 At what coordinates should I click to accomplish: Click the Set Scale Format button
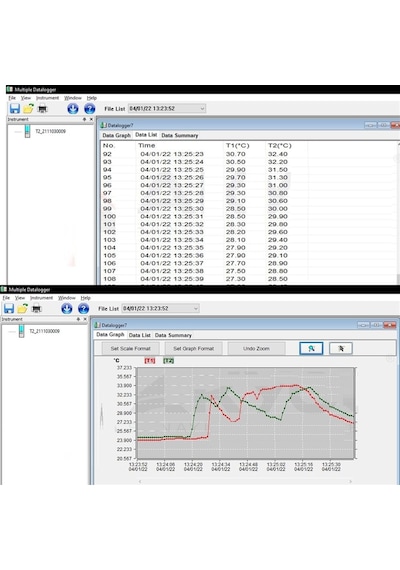click(130, 348)
